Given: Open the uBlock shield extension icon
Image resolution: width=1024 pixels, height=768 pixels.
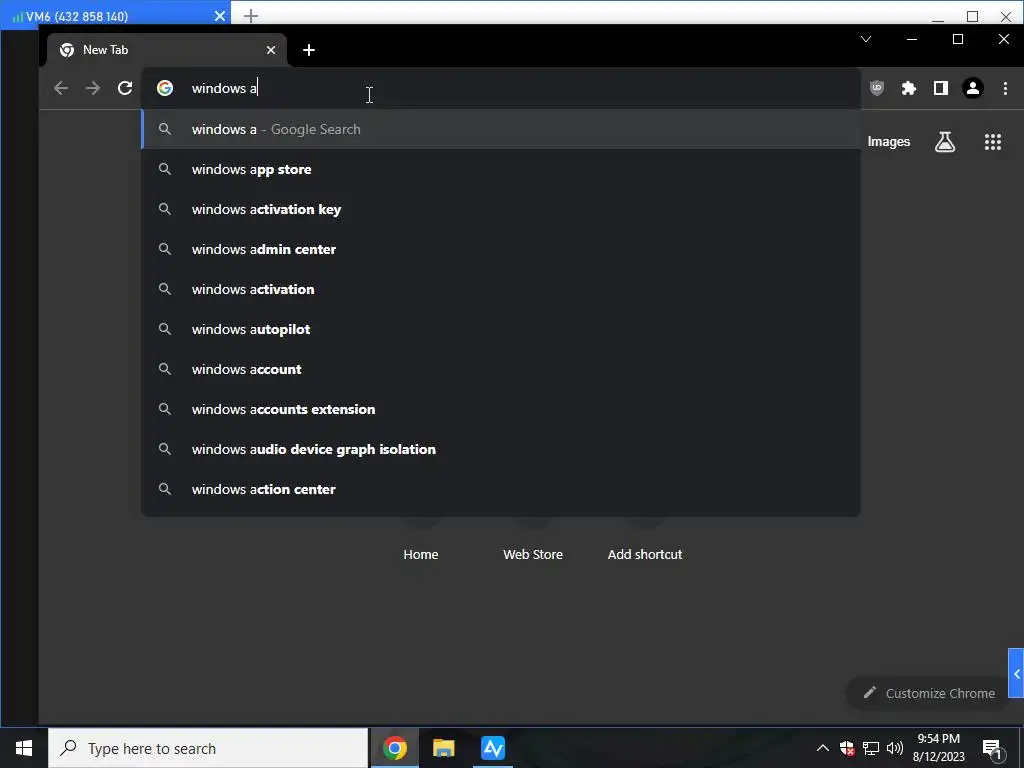Looking at the screenshot, I should click(877, 88).
